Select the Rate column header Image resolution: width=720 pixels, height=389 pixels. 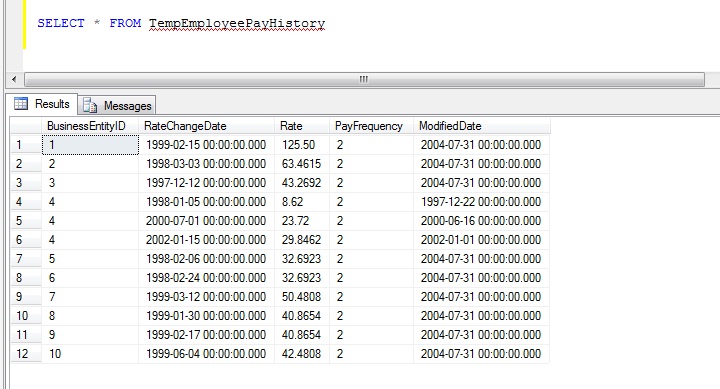[302, 126]
